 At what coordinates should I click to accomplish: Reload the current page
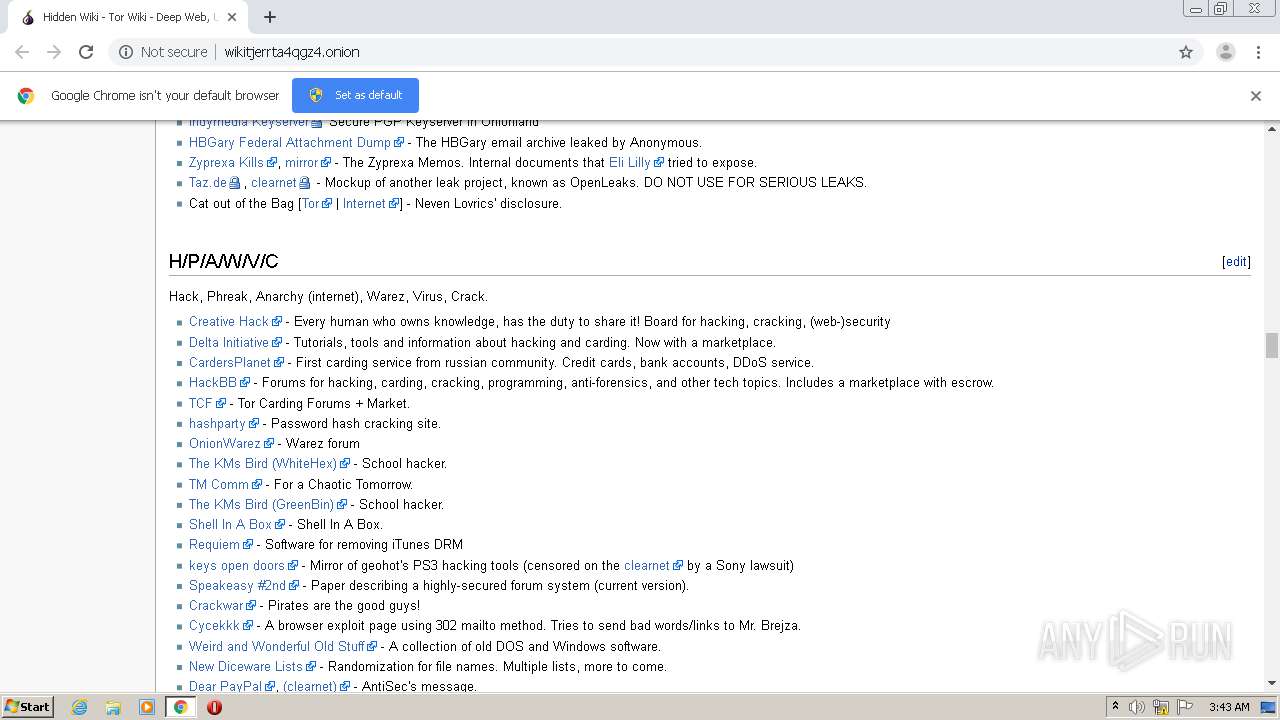(86, 52)
